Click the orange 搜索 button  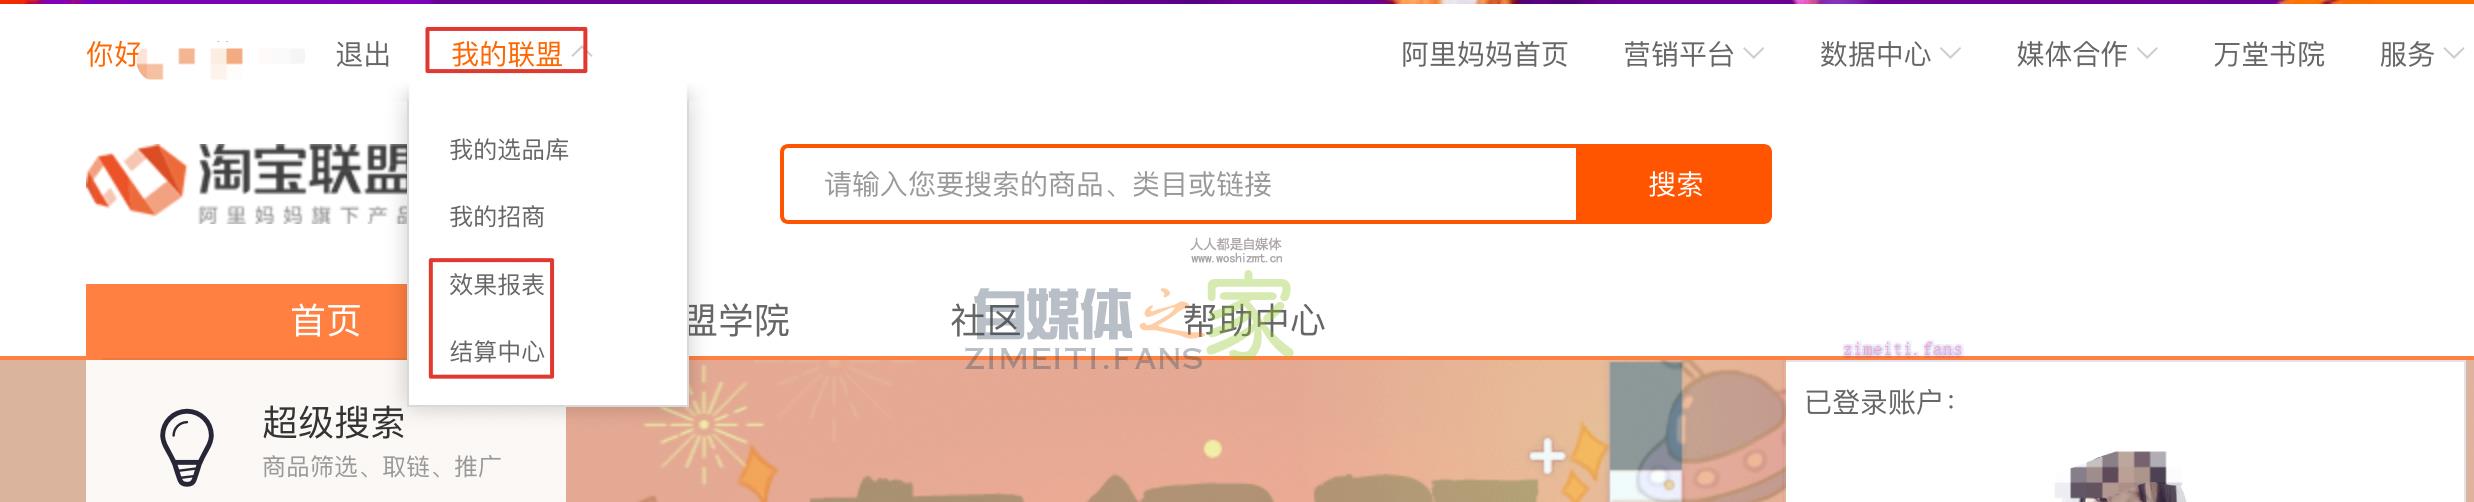click(1674, 184)
